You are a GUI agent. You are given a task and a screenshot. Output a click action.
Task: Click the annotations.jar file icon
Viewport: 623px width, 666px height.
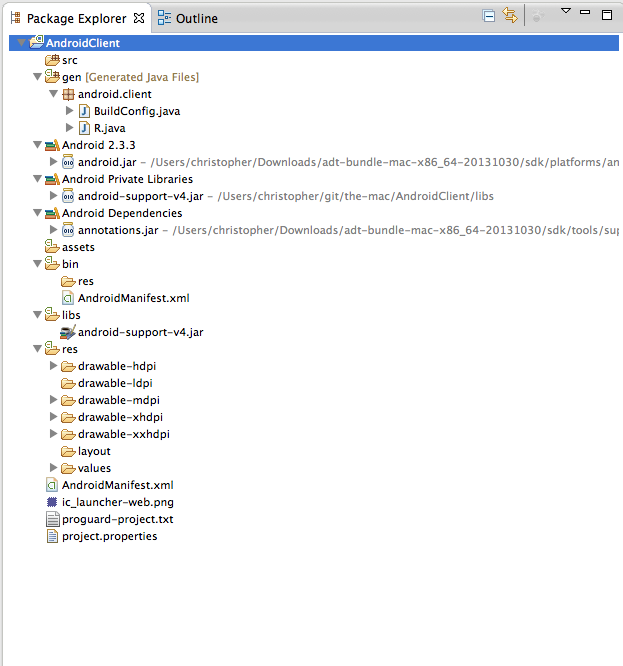68,230
